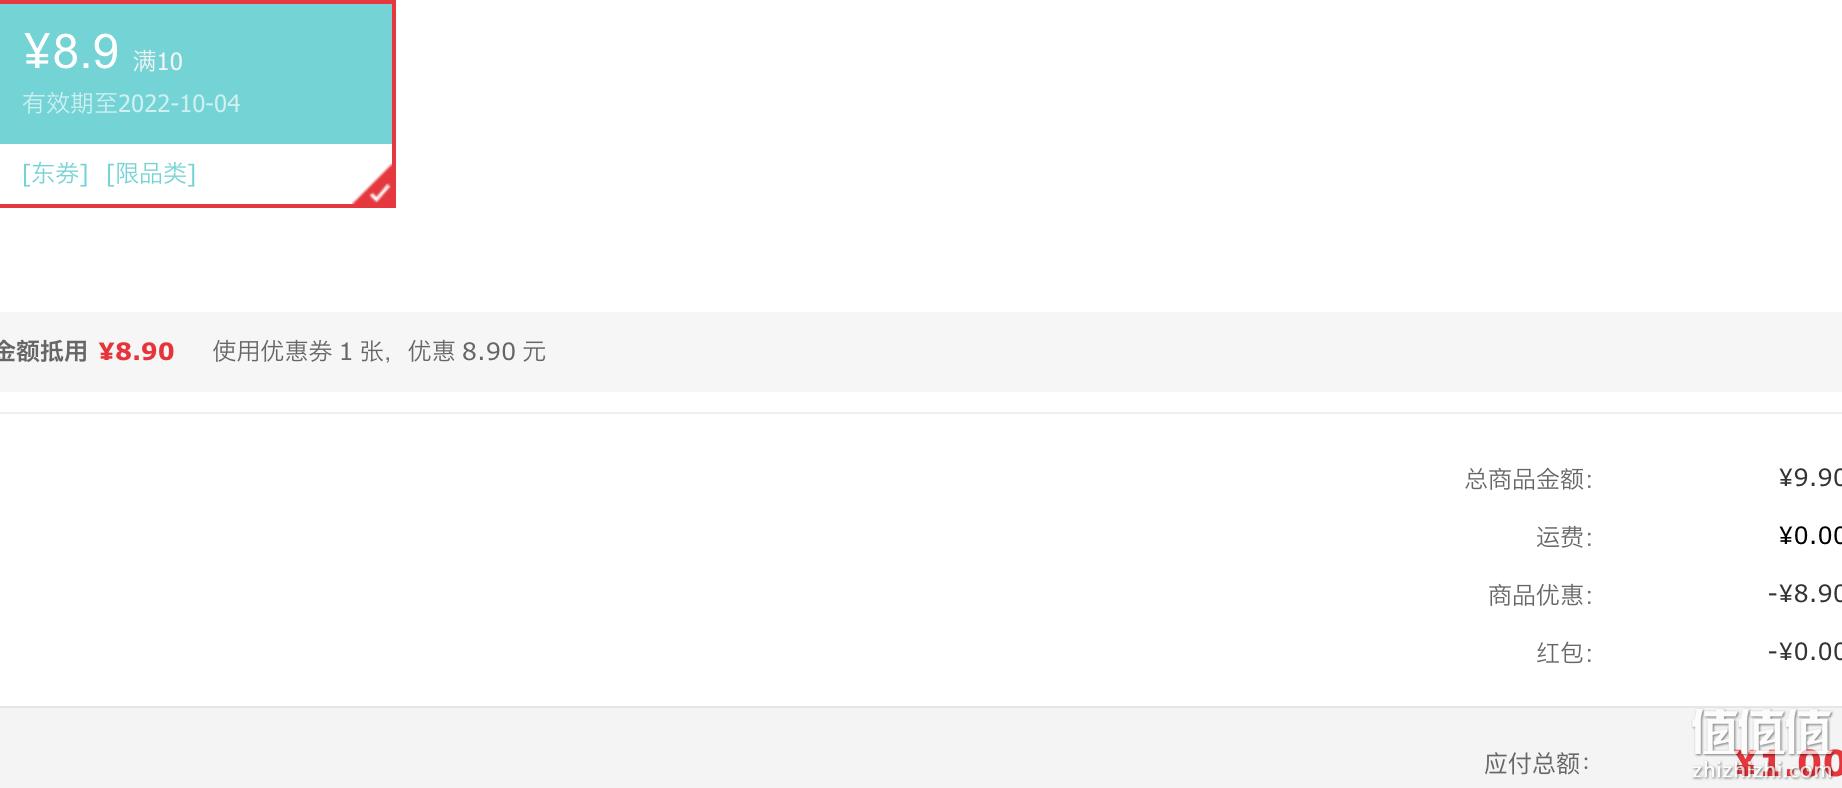This screenshot has width=1842, height=788.
Task: Click the 运费 shipping fee label
Action: click(x=1564, y=538)
